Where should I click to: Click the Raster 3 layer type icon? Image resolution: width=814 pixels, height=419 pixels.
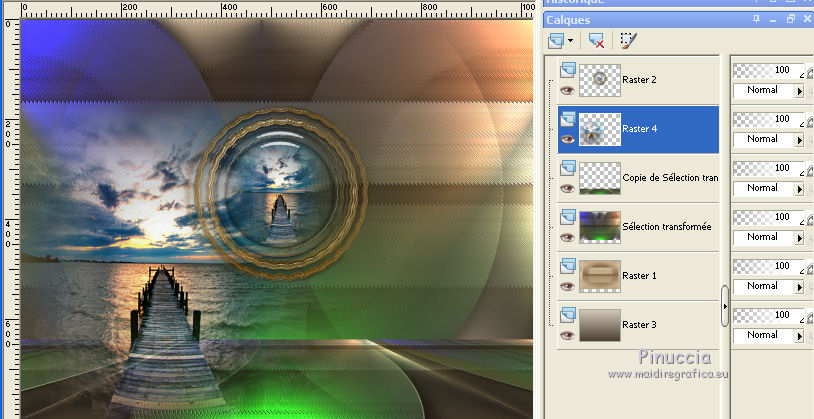pyautogui.click(x=568, y=315)
